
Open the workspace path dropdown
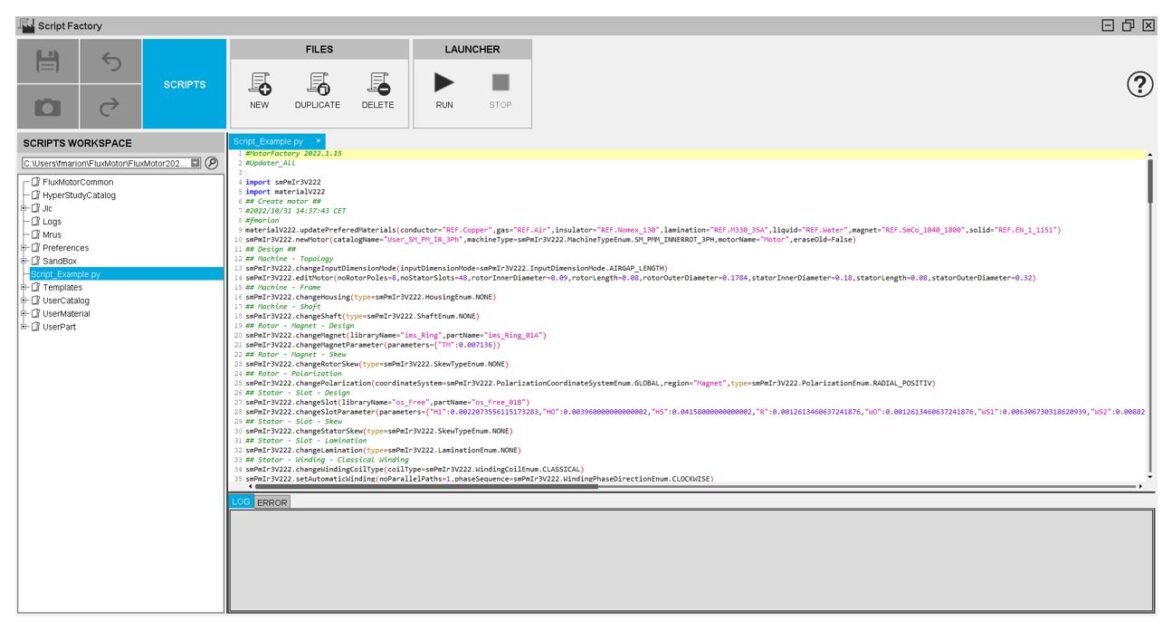point(196,163)
